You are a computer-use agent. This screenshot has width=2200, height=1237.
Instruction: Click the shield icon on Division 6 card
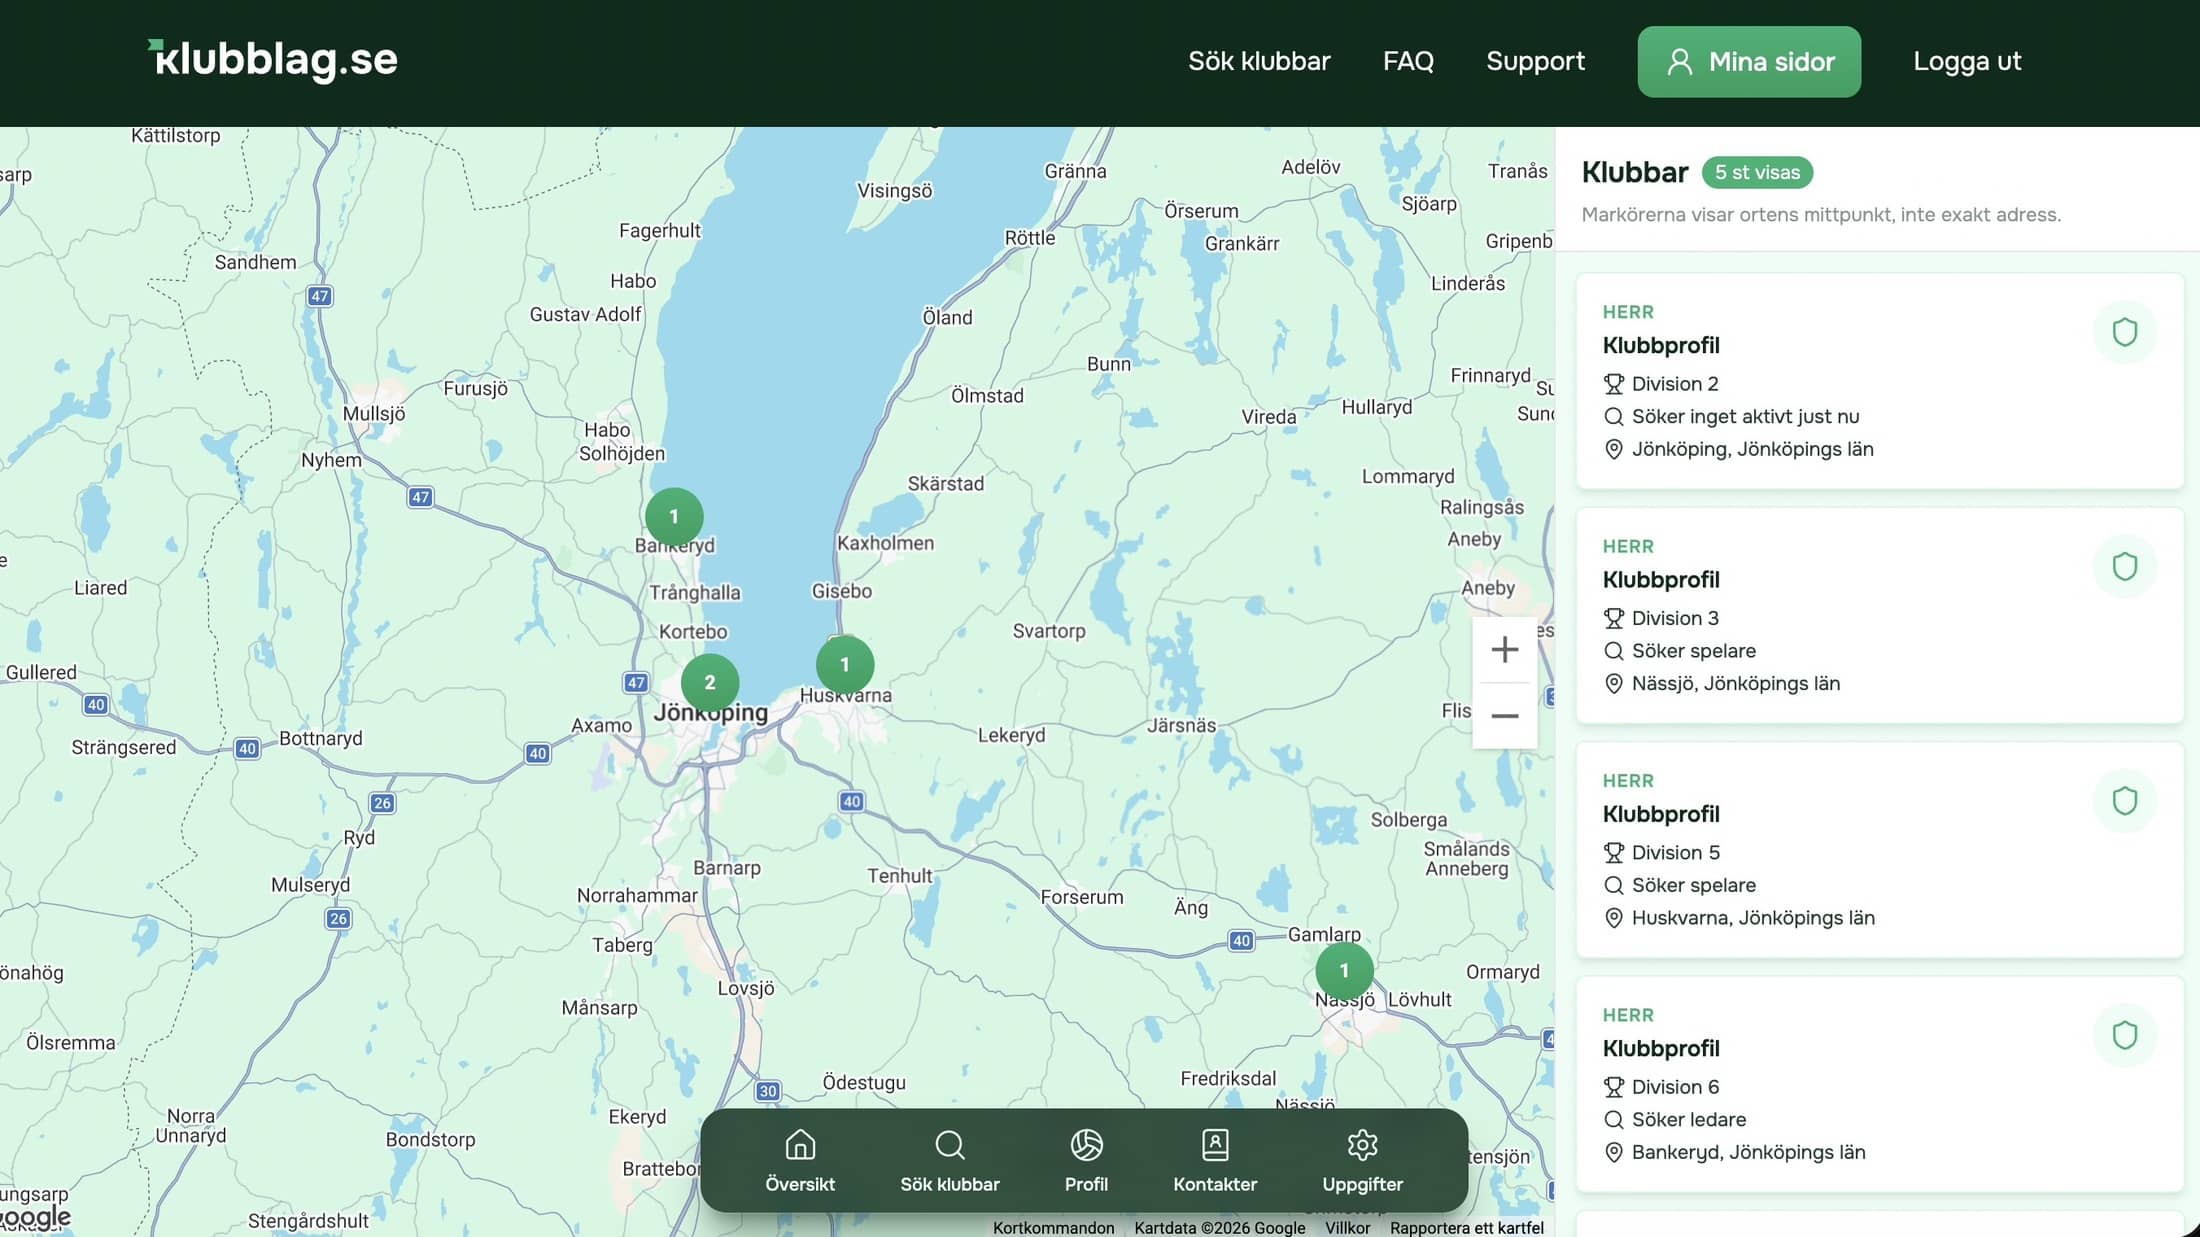coord(2124,1035)
